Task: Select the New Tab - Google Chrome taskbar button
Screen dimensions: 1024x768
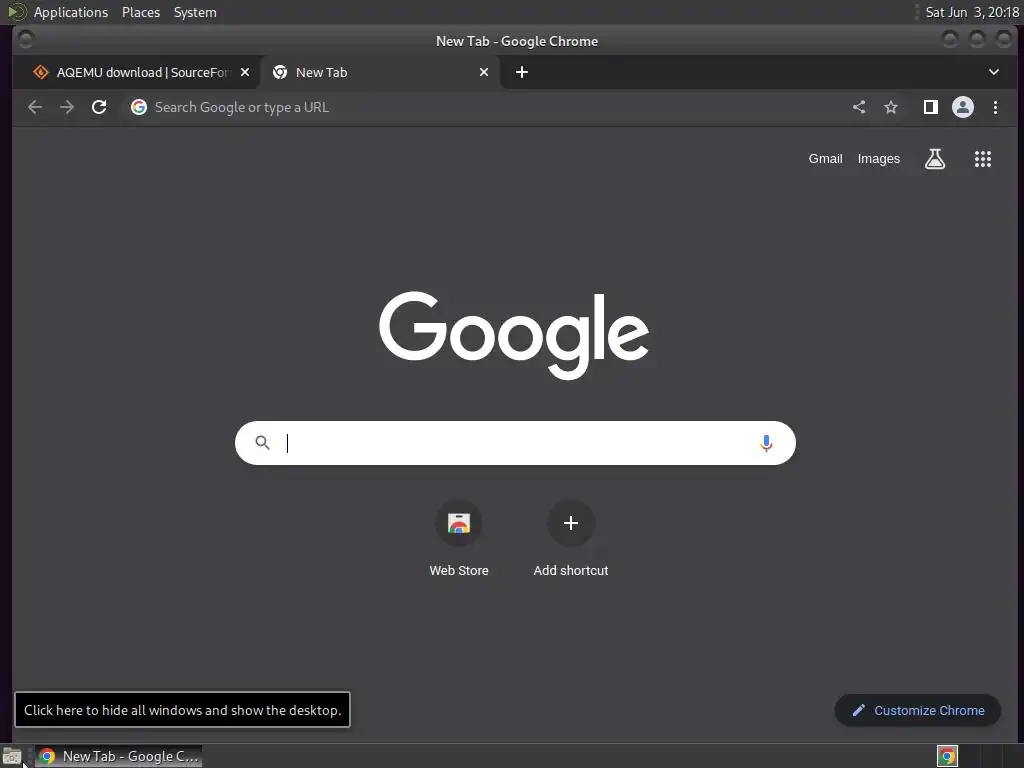Action: [118, 756]
